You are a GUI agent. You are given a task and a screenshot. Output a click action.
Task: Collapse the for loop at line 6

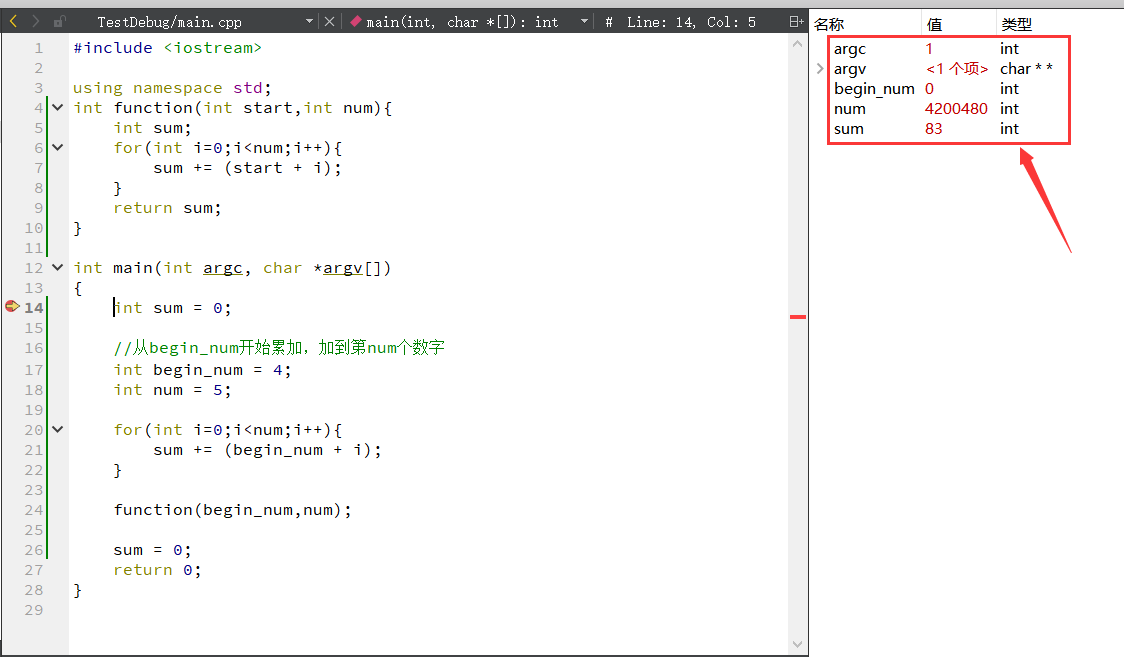pyautogui.click(x=58, y=148)
